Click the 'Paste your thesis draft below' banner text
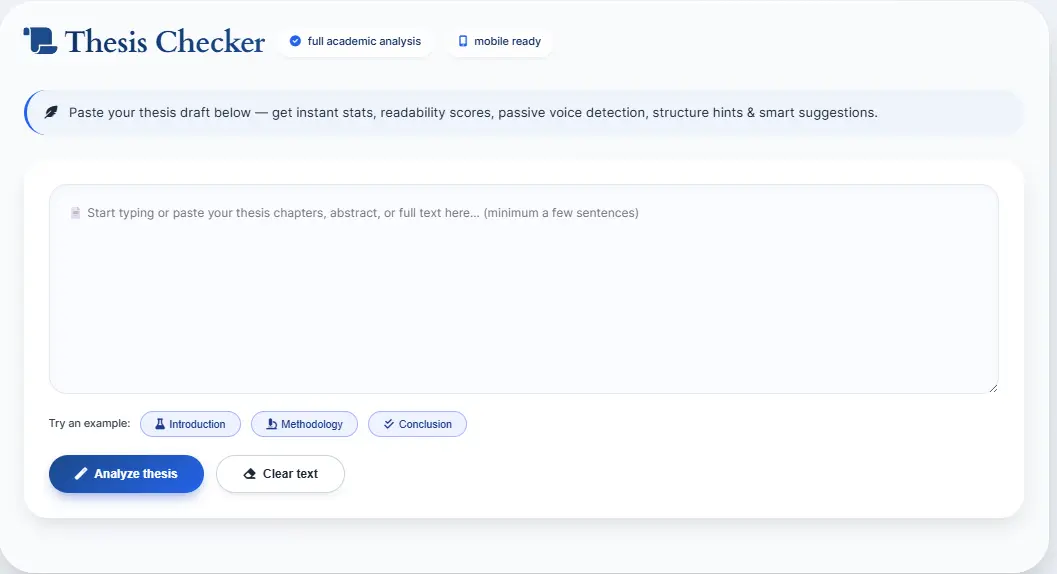 (x=473, y=113)
